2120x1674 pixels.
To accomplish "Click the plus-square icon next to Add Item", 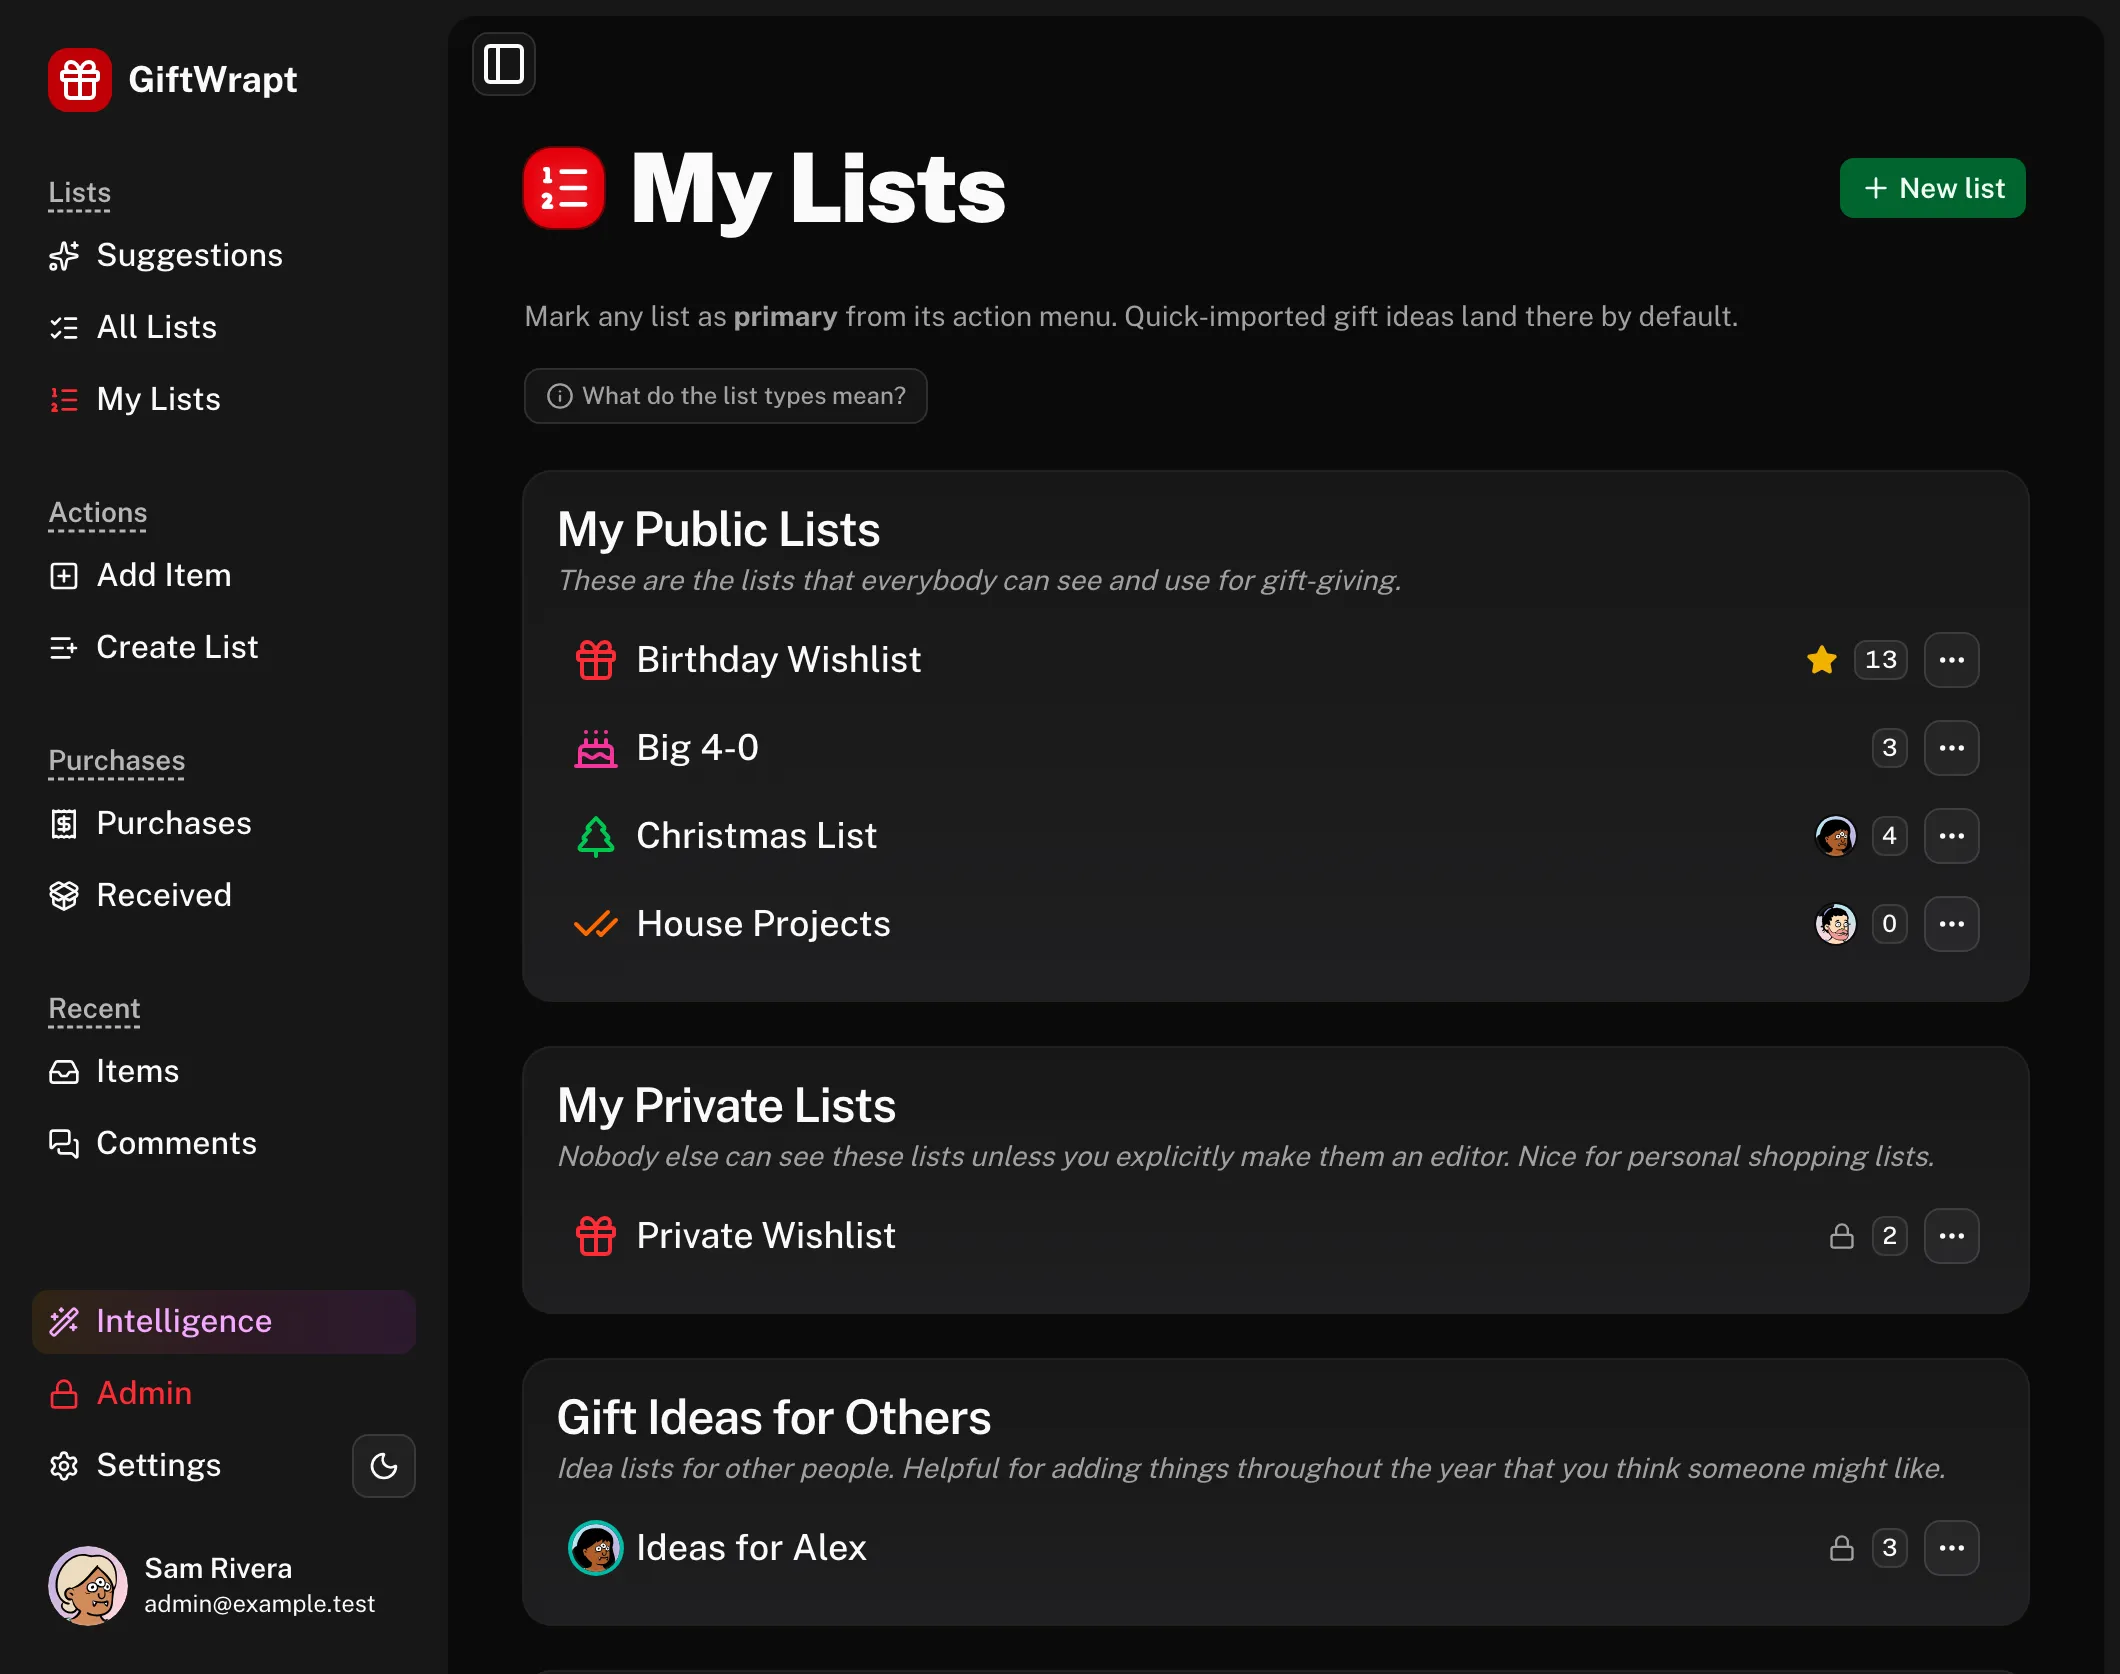I will [x=64, y=576].
